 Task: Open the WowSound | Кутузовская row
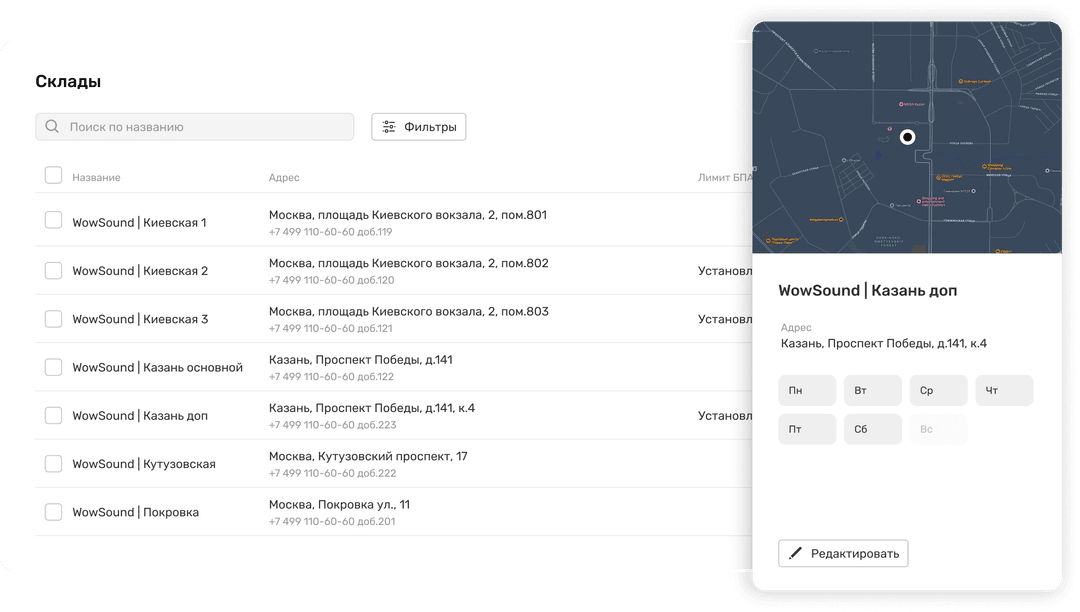[x=144, y=464]
